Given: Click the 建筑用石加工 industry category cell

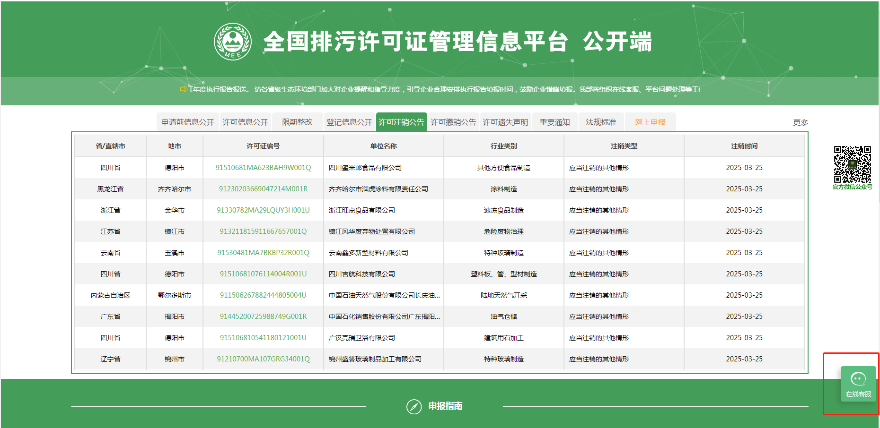Looking at the screenshot, I should pos(503,338).
